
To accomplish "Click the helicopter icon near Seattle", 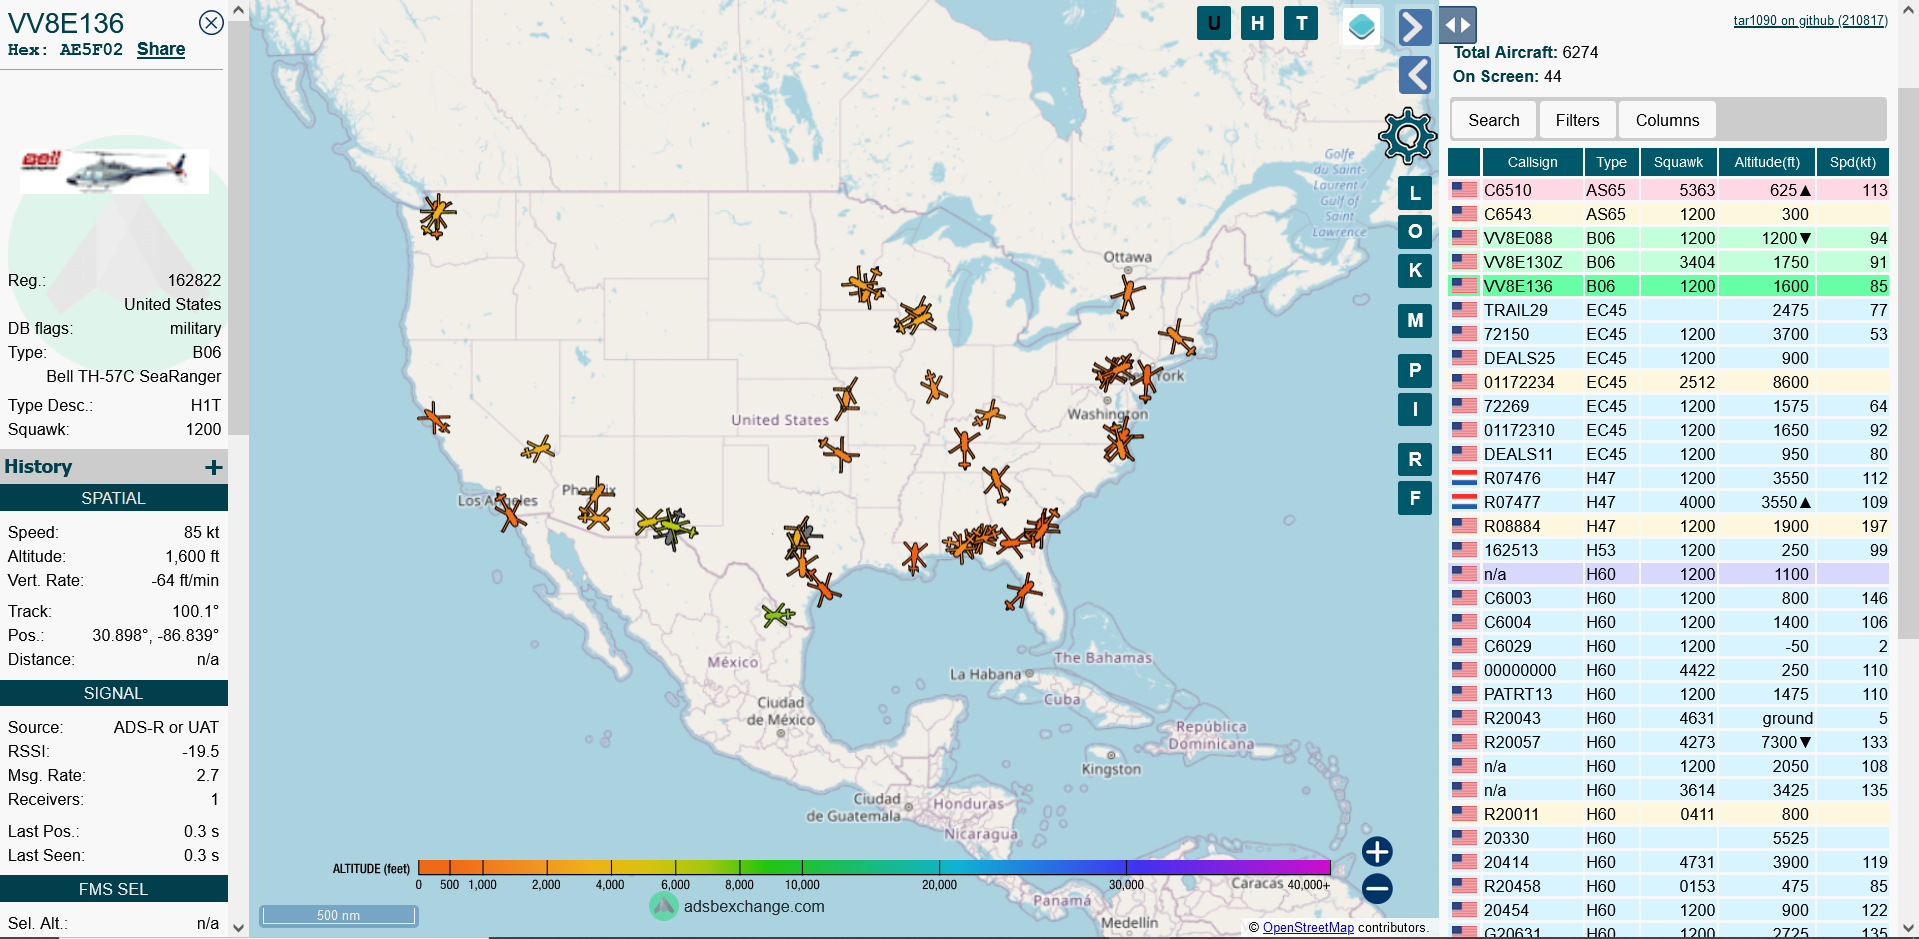I will point(436,215).
